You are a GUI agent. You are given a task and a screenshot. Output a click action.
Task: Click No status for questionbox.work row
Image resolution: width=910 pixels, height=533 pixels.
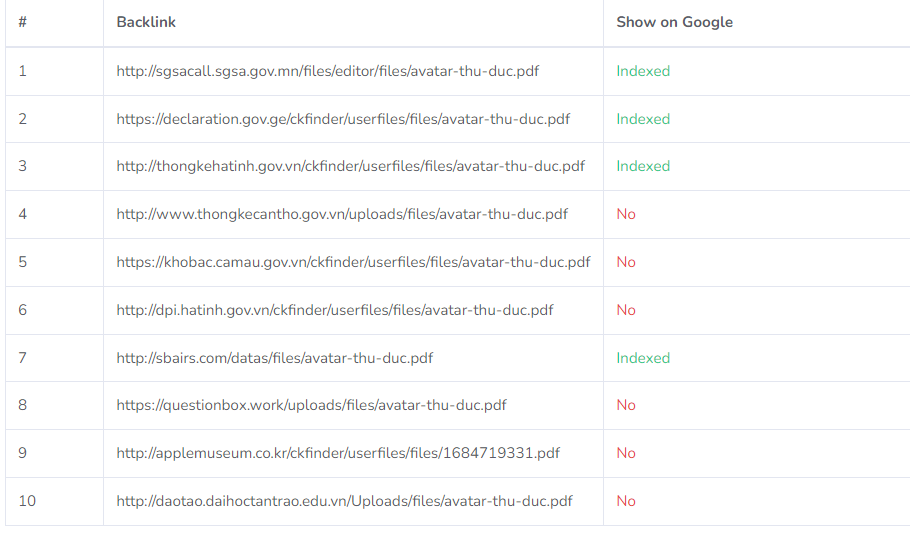click(x=626, y=405)
